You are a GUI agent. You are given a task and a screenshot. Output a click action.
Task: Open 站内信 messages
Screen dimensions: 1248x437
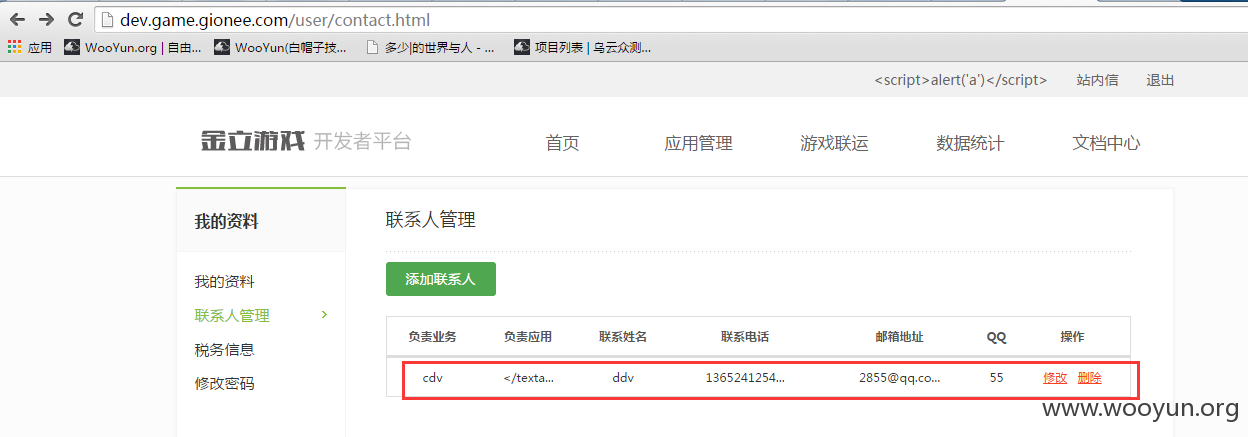click(x=1097, y=80)
